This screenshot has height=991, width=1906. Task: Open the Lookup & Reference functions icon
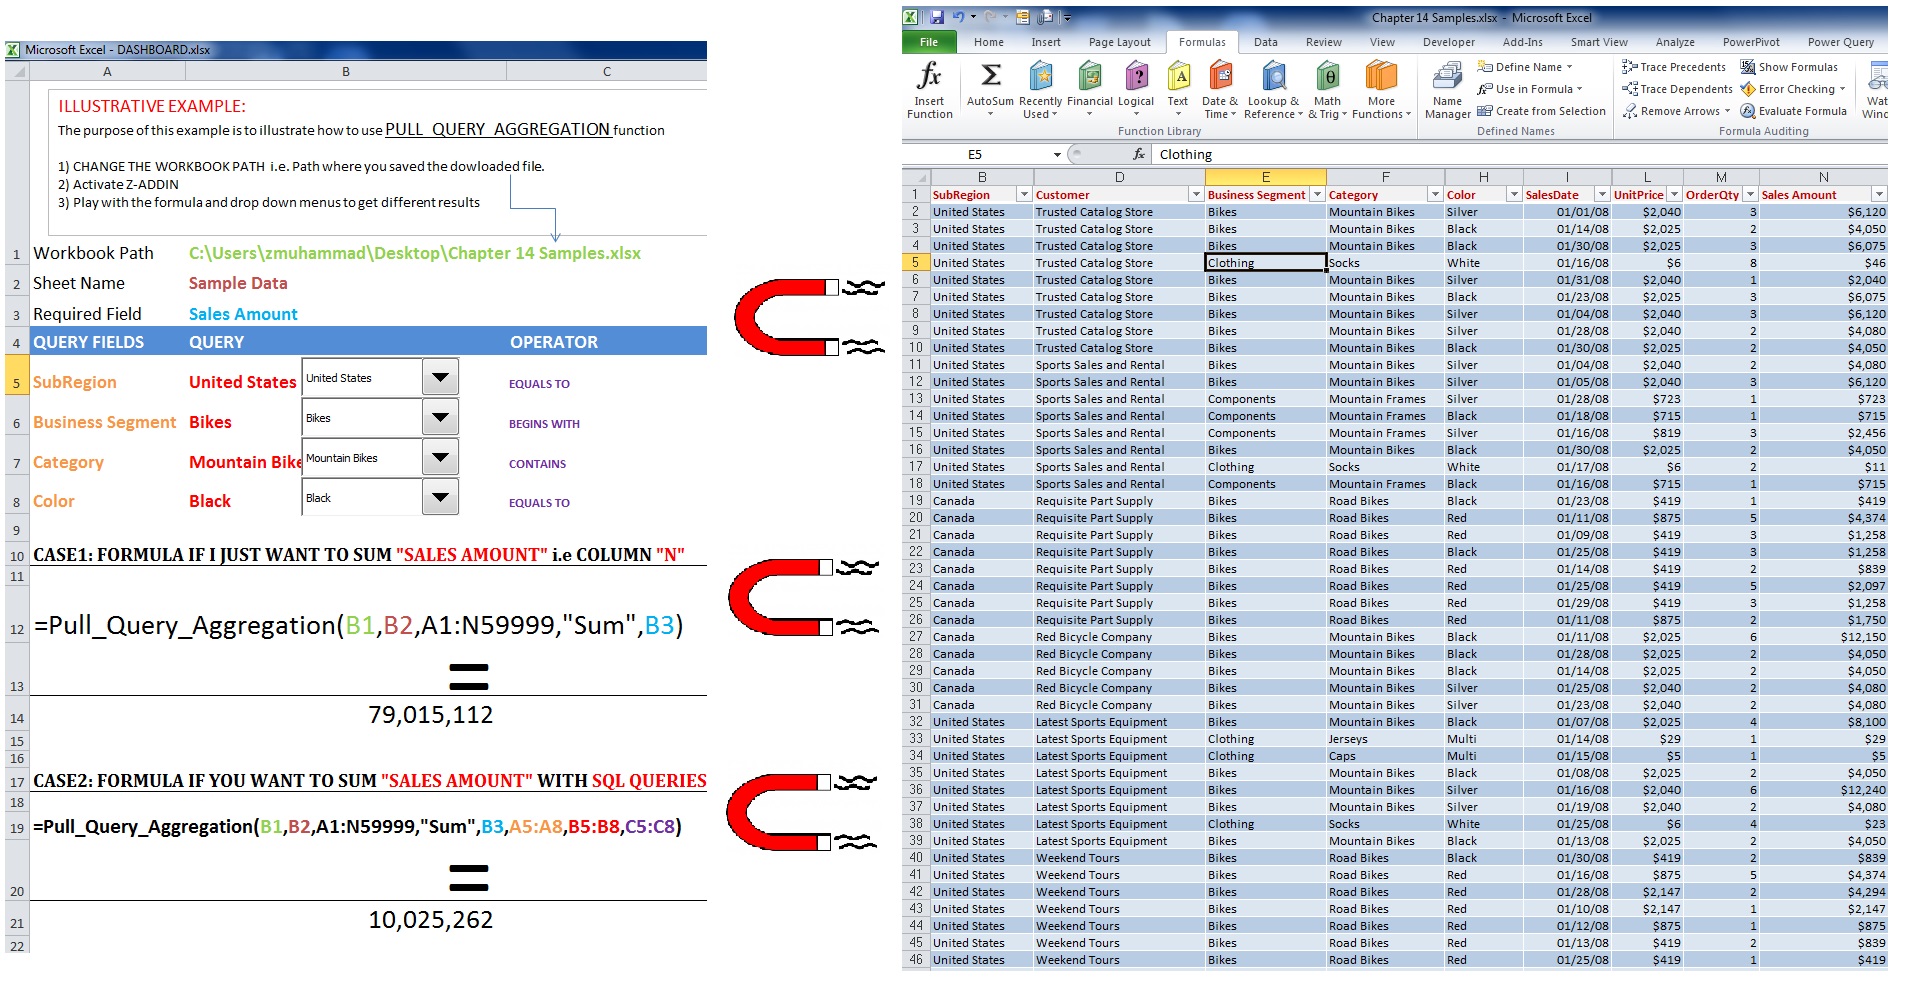(1274, 75)
